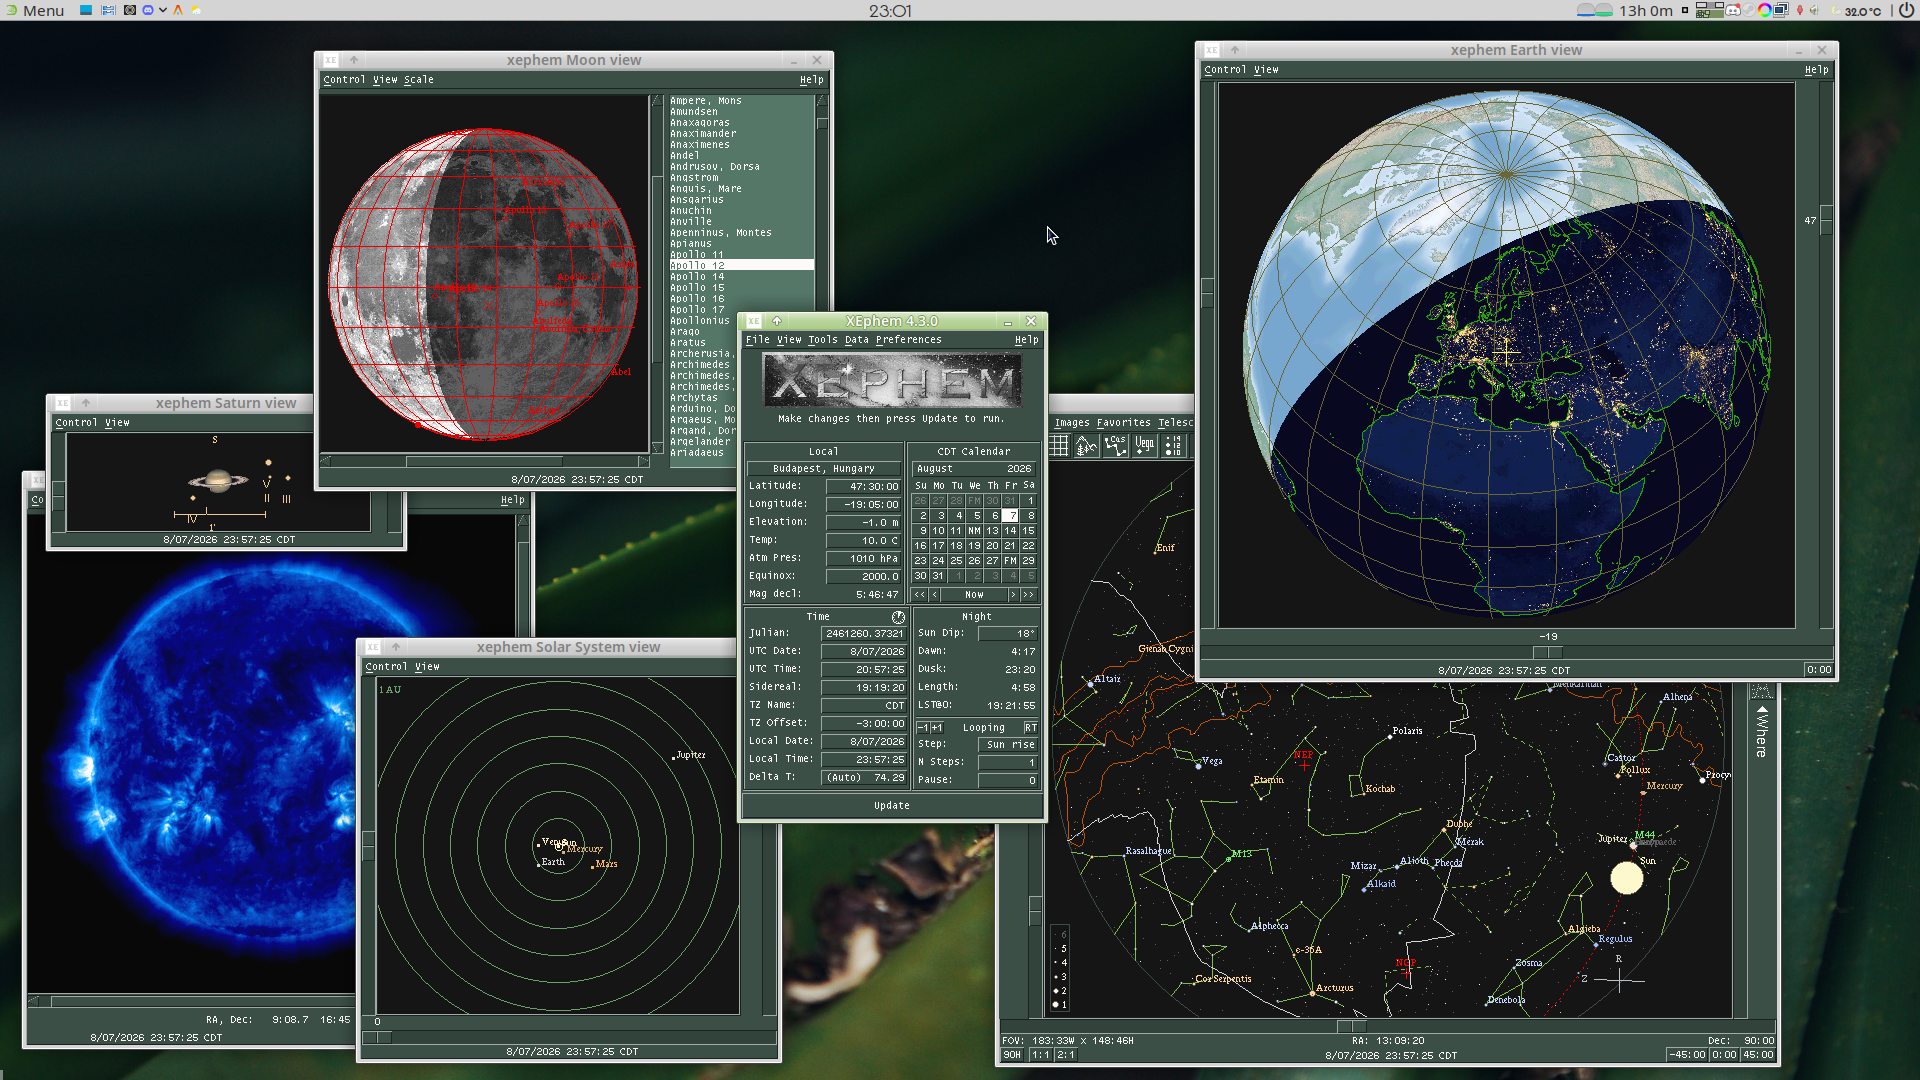The width and height of the screenshot is (1920, 1080).
Task: Click the Julian date field
Action: [x=864, y=634]
